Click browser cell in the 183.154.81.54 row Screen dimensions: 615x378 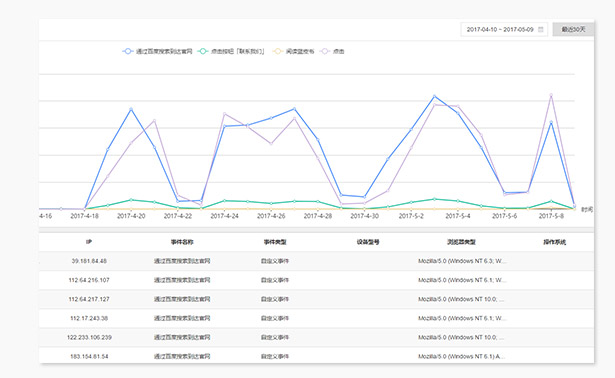(x=461, y=356)
